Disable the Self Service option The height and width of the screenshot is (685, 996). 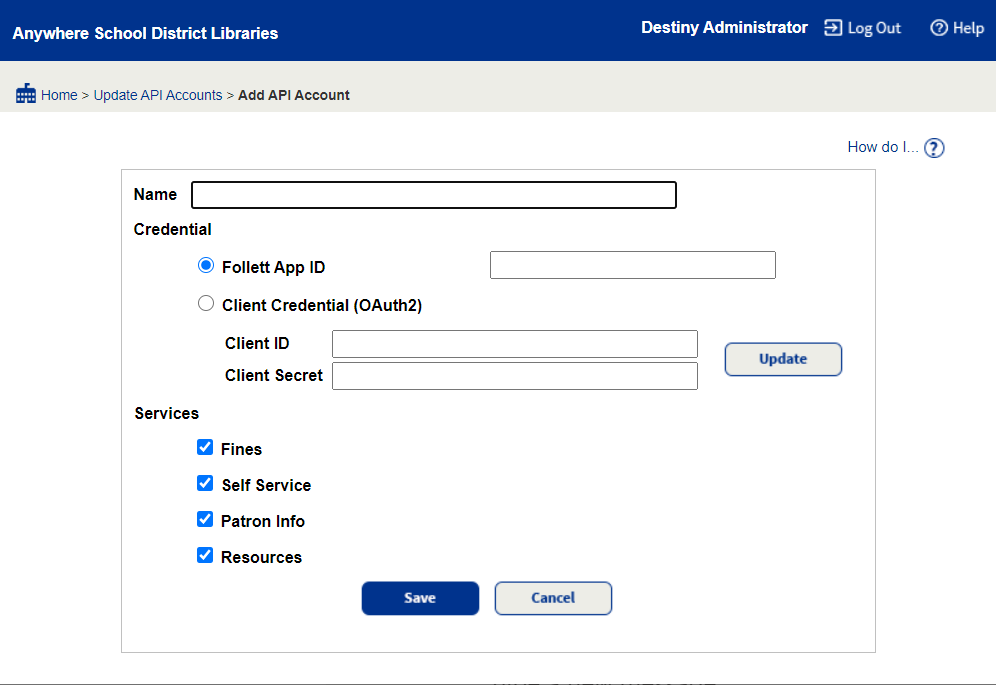205,483
